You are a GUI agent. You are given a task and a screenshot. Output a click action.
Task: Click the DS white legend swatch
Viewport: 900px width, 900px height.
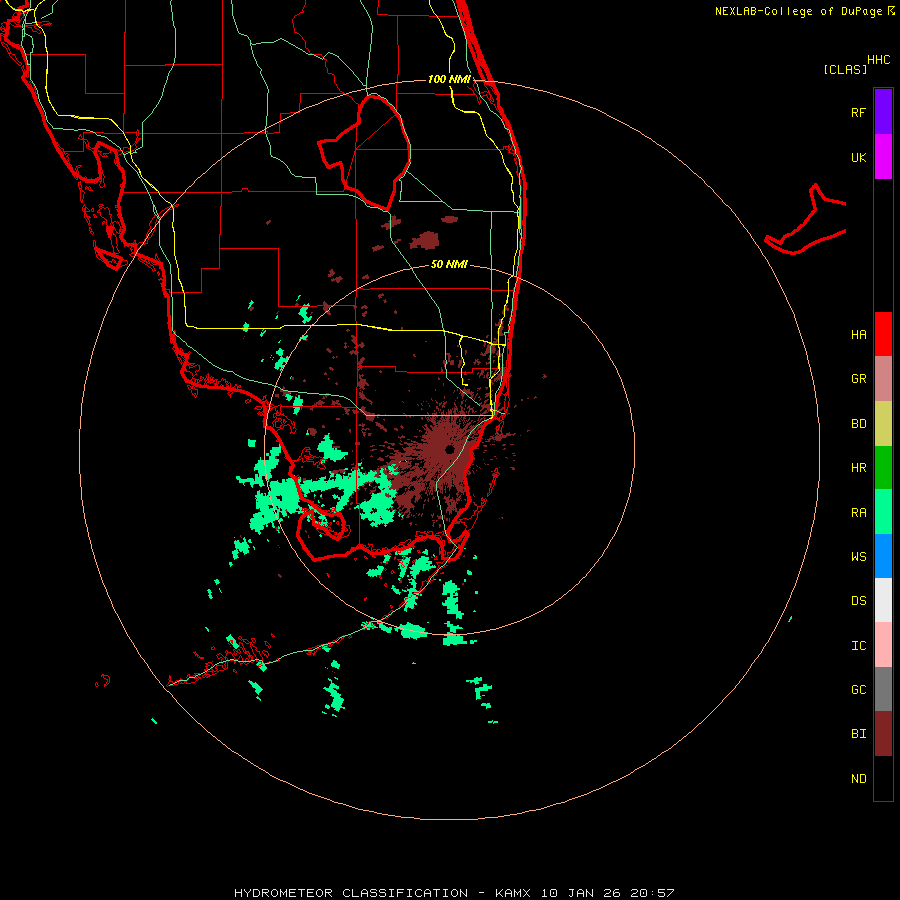click(883, 600)
